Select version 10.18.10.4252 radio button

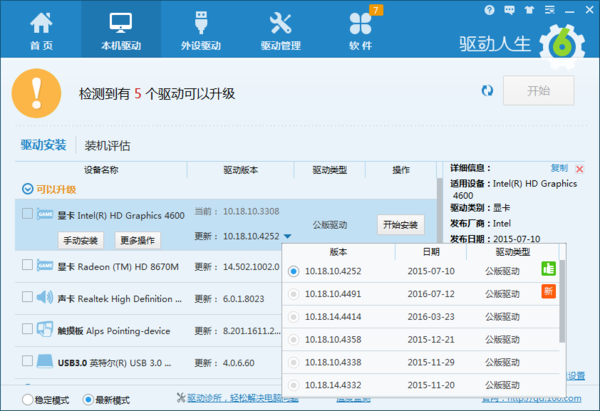tap(293, 271)
